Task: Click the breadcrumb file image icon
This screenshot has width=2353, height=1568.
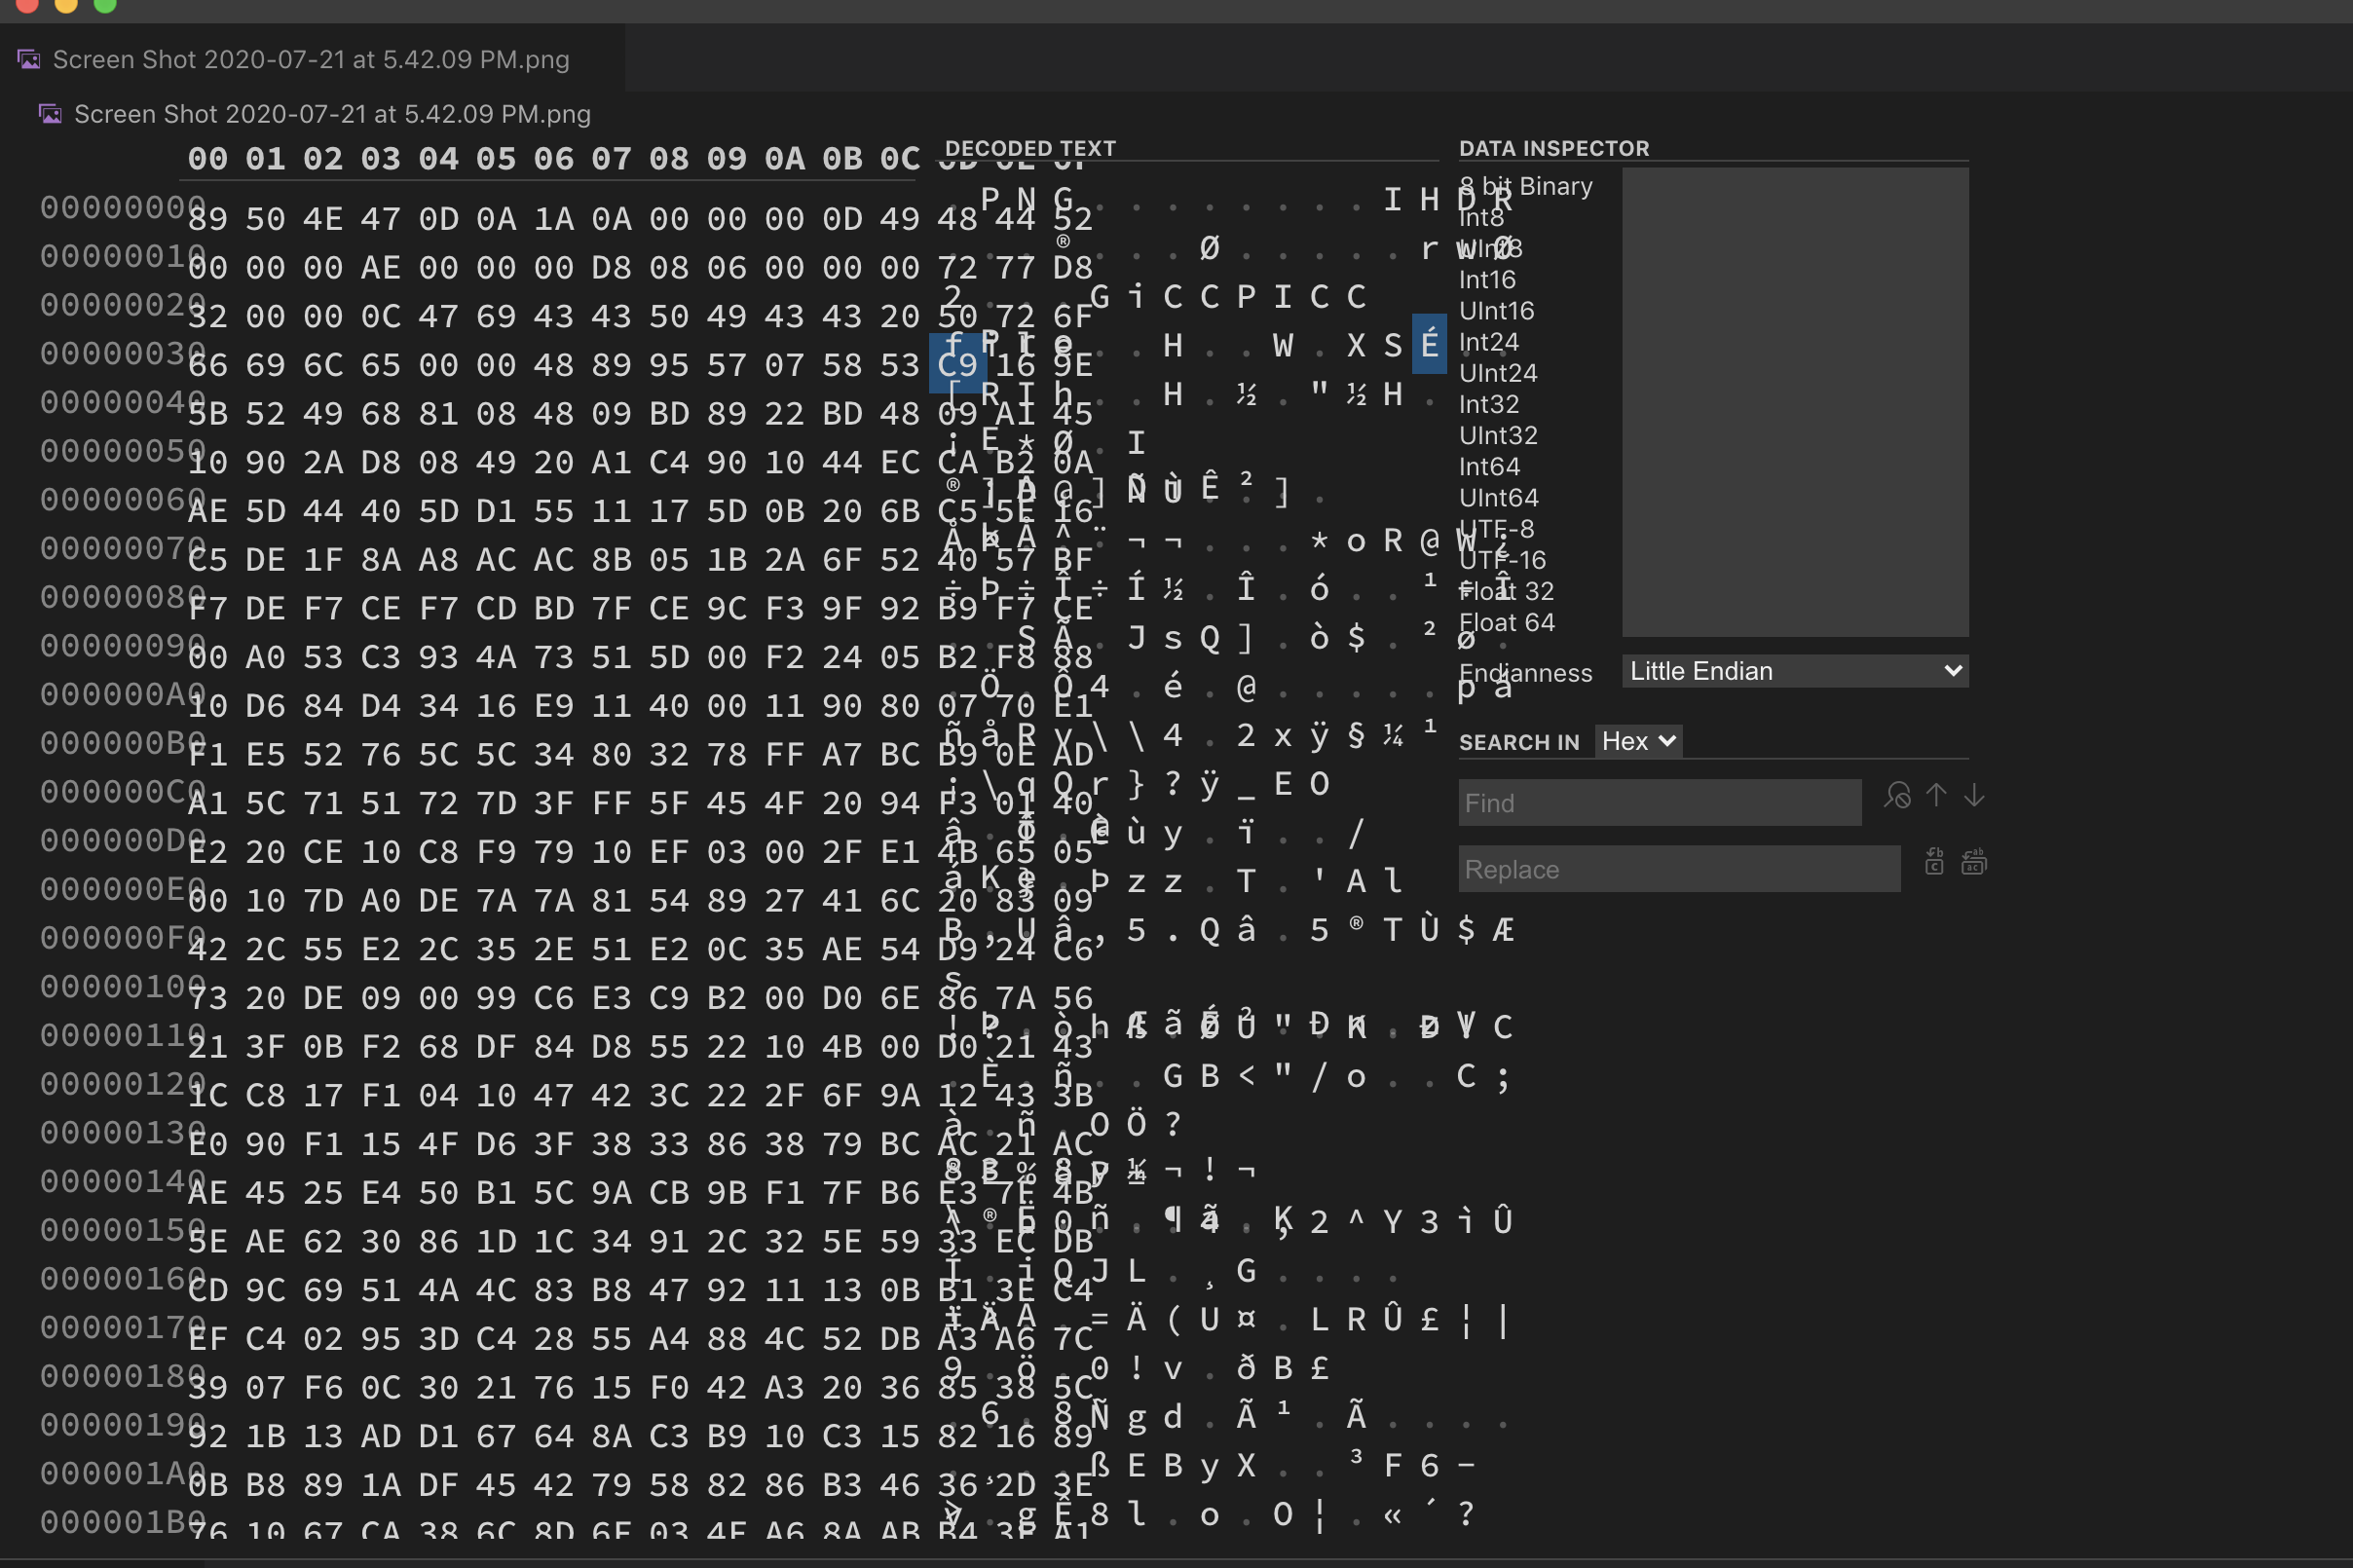Action: [50, 114]
